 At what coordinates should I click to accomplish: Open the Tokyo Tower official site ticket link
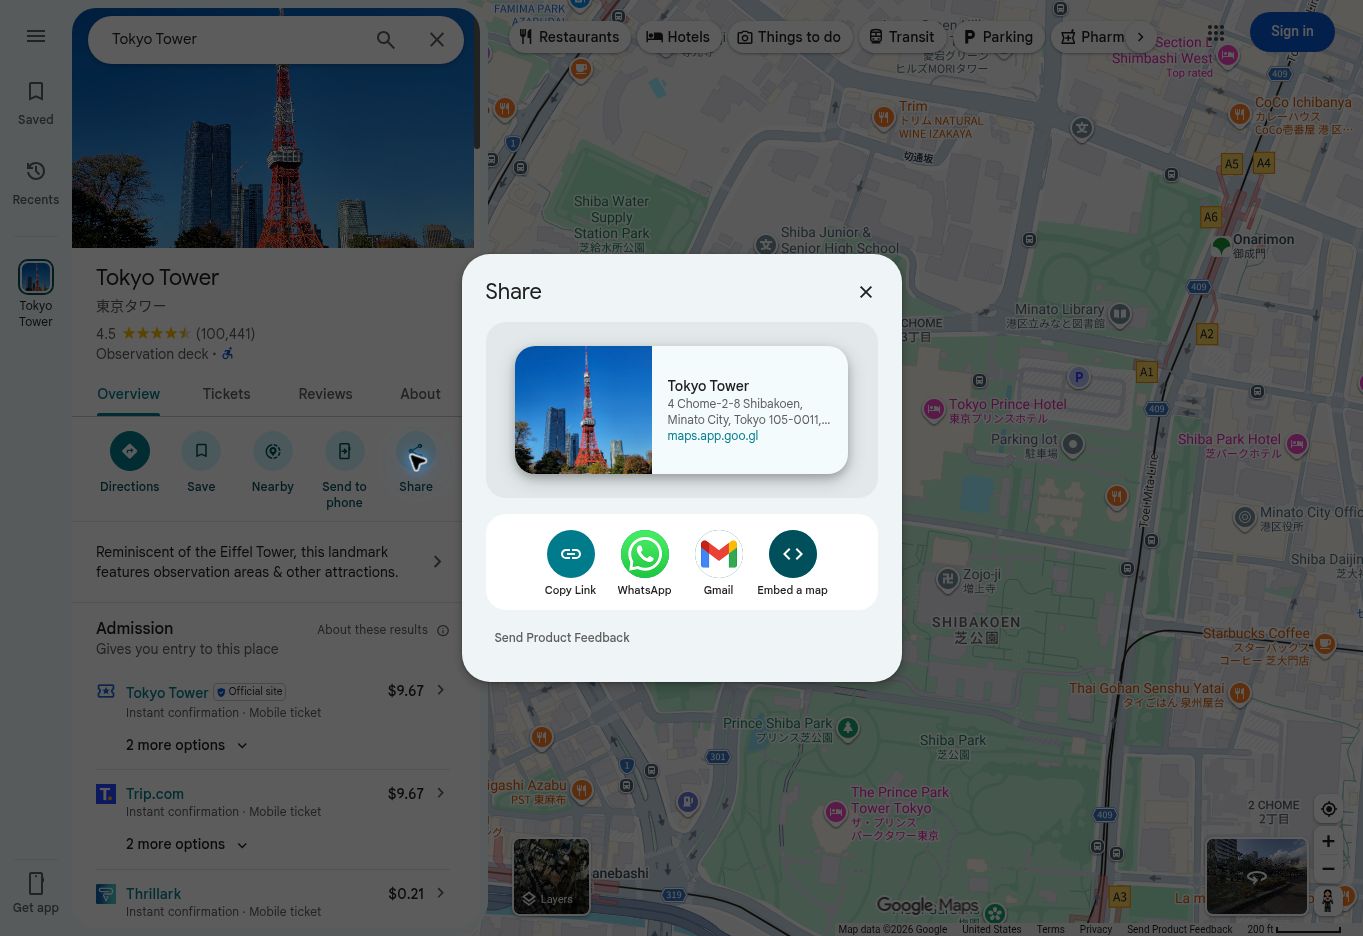[x=167, y=693]
